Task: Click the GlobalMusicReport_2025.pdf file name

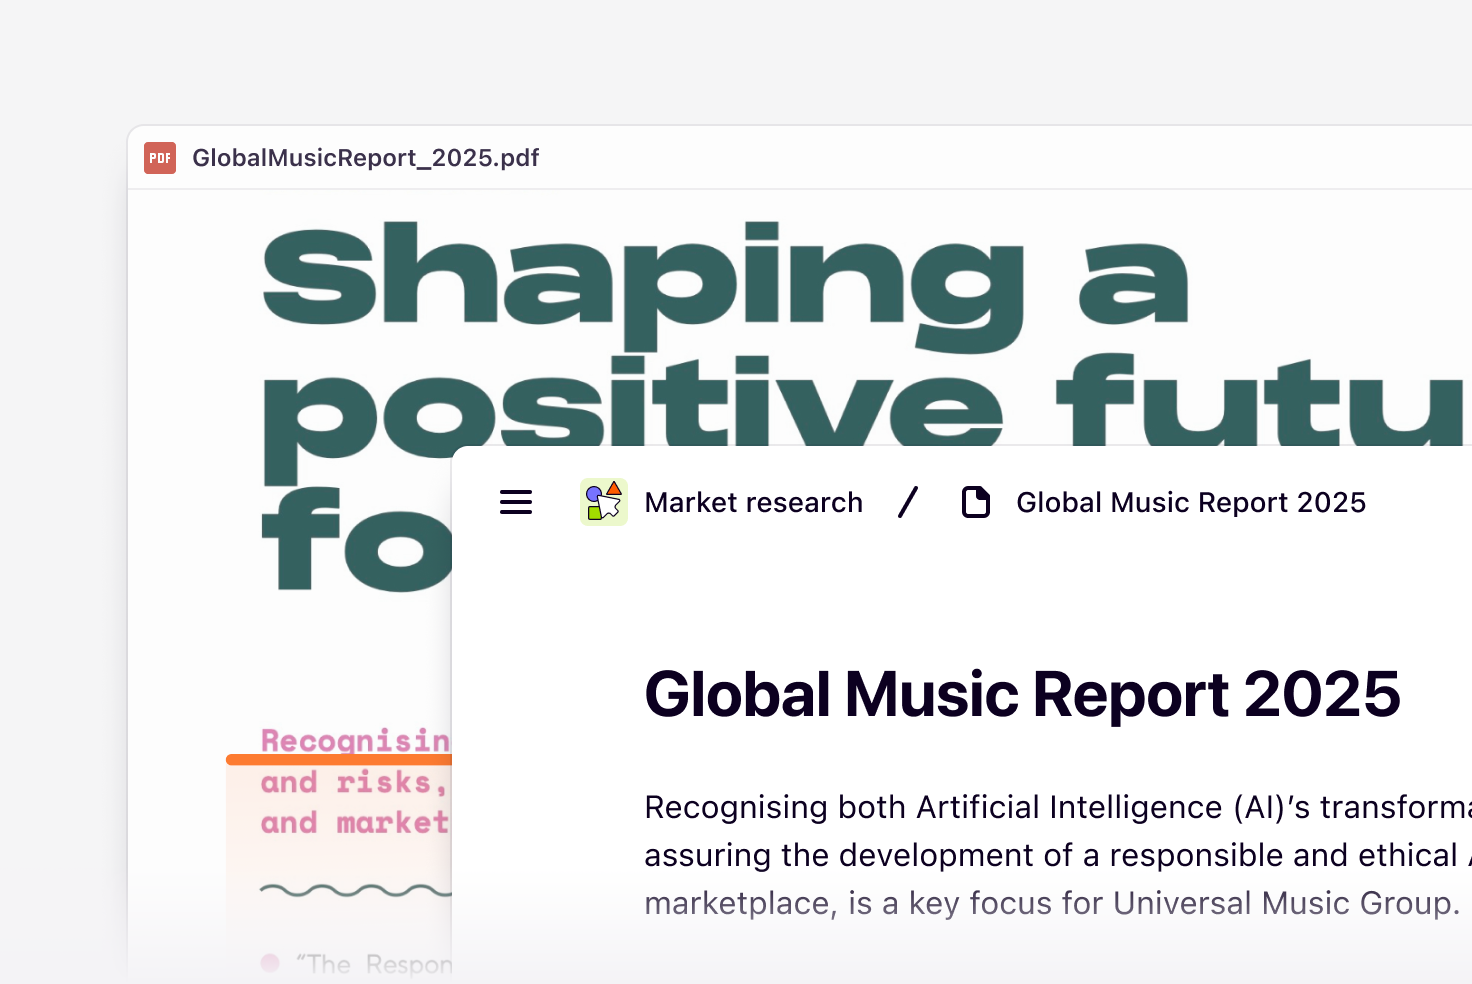Action: 365,158
